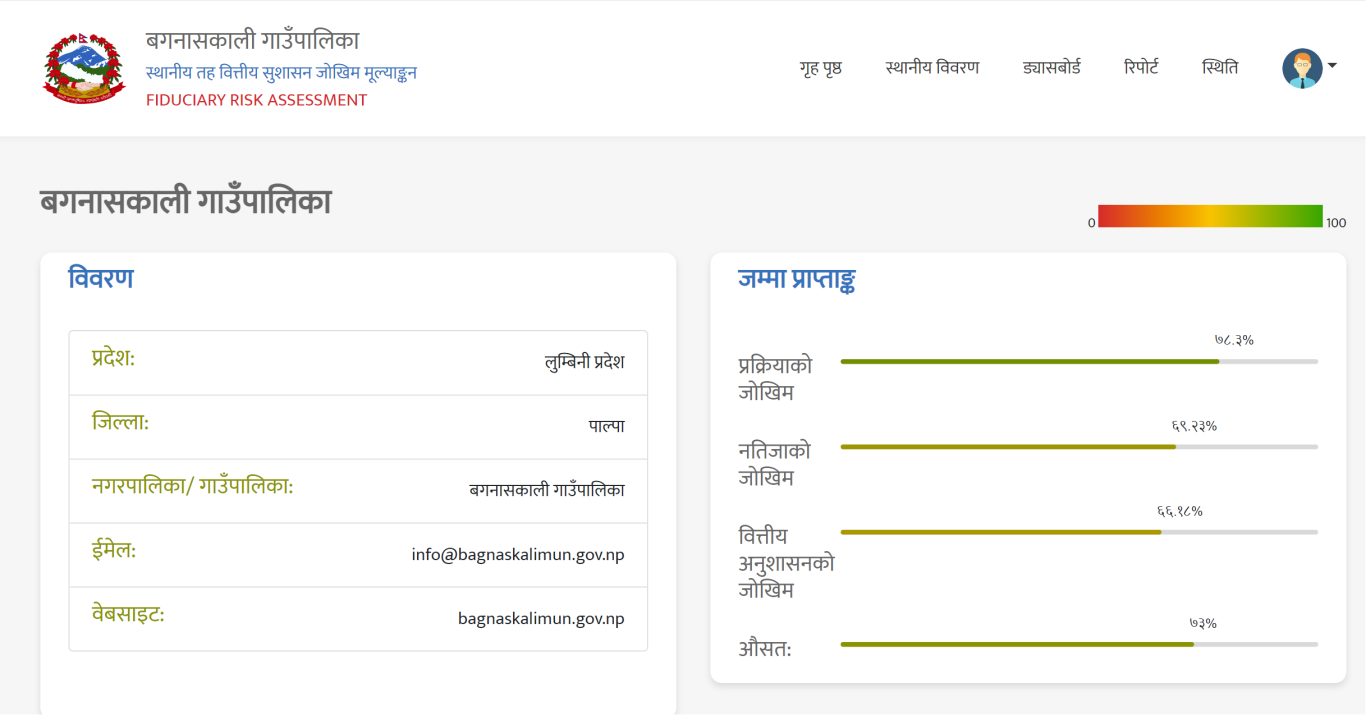The image size is (1366, 715).
Task: Click नगरपालिका/ गाउँपालिका: row label
Action: click(x=192, y=486)
